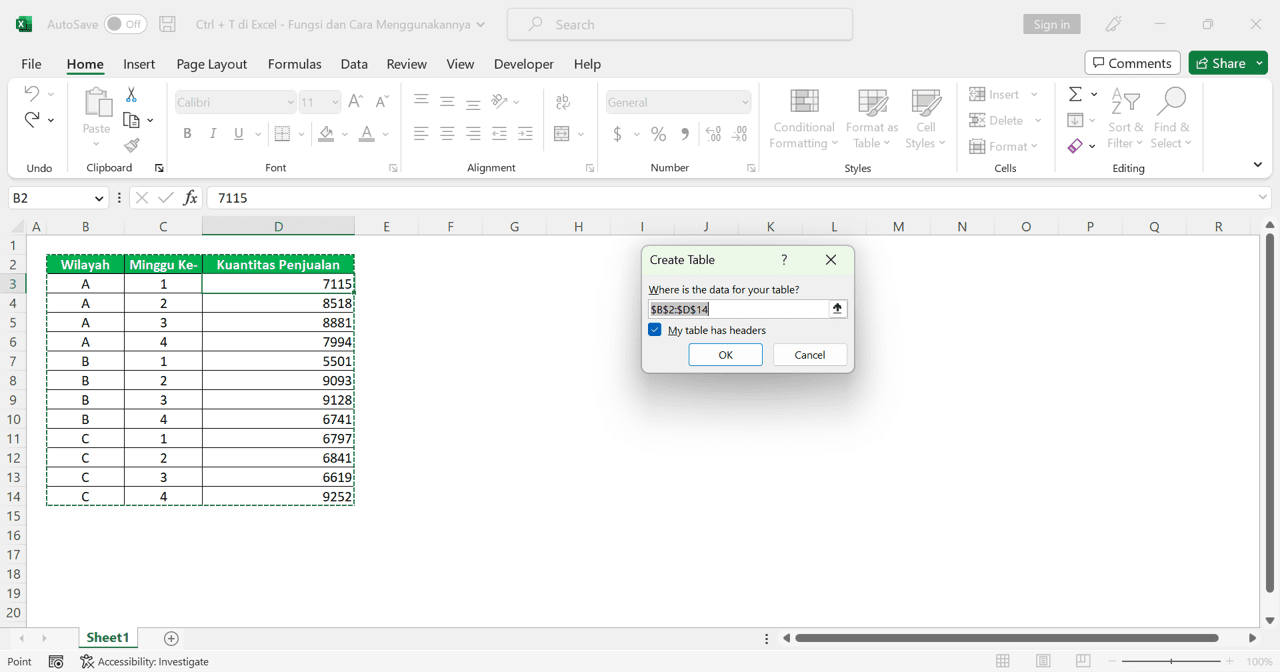Cancel the Create Table dialog

pos(809,354)
